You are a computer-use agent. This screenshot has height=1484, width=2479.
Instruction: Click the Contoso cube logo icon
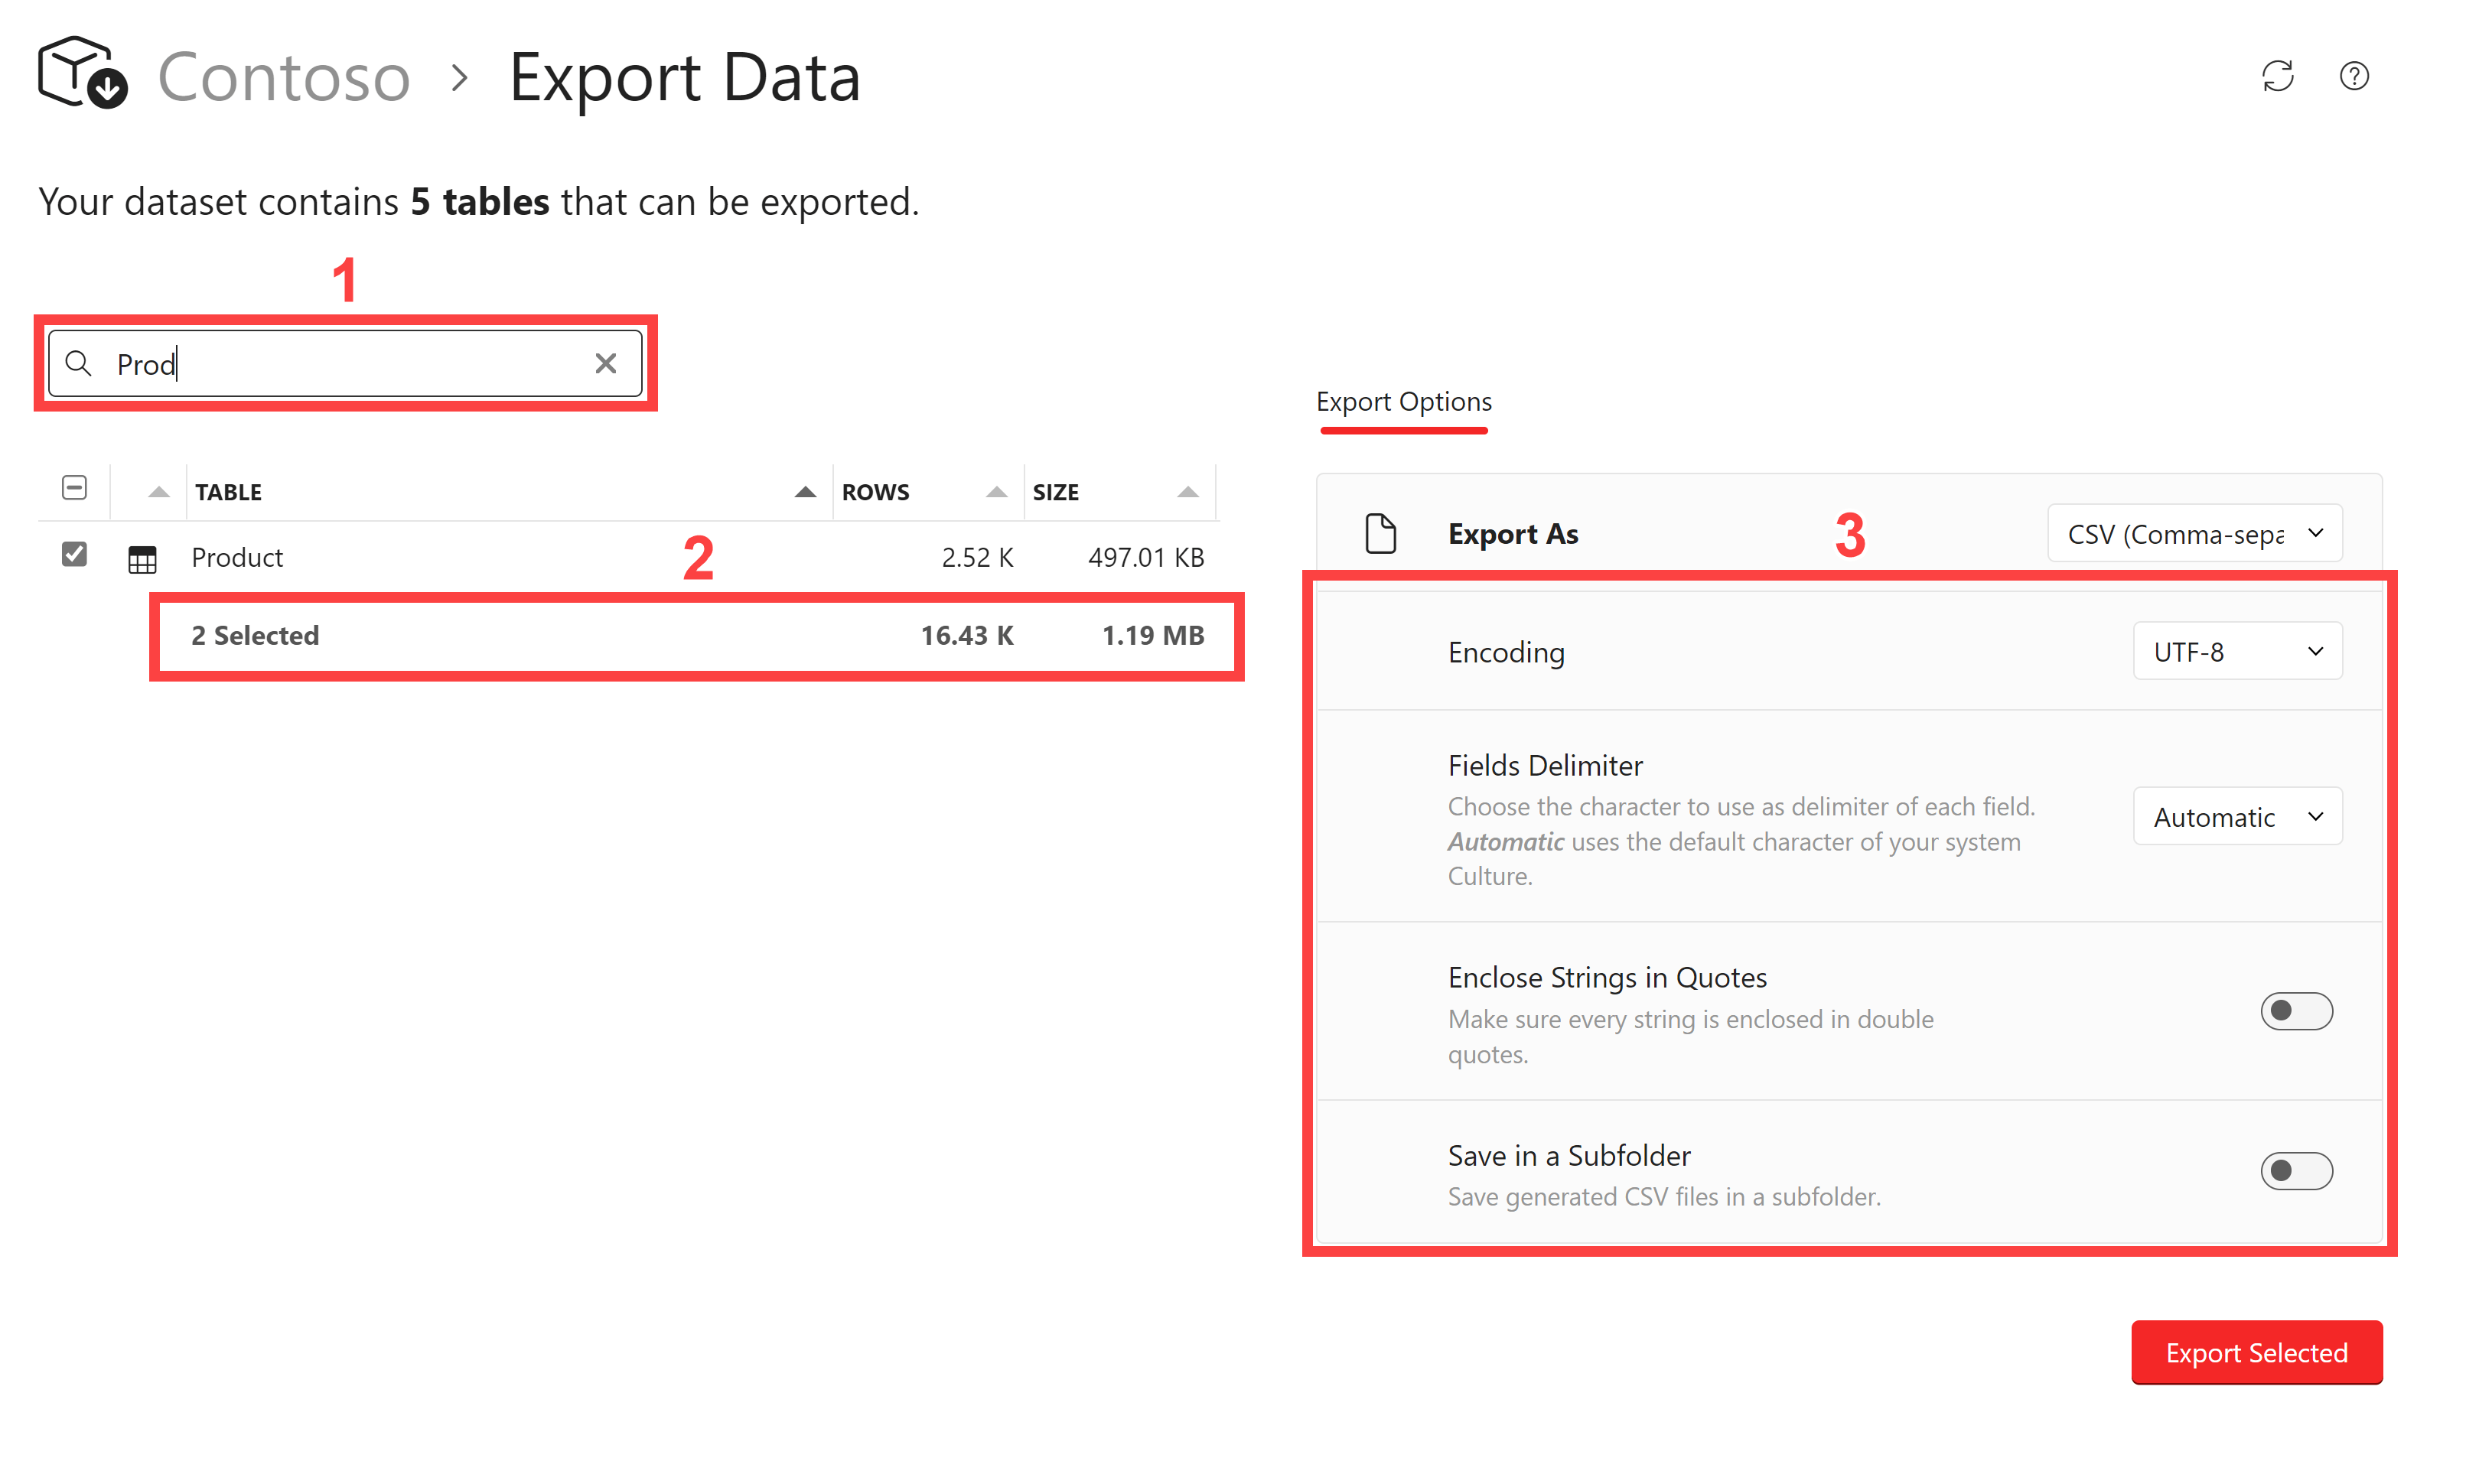tap(82, 73)
